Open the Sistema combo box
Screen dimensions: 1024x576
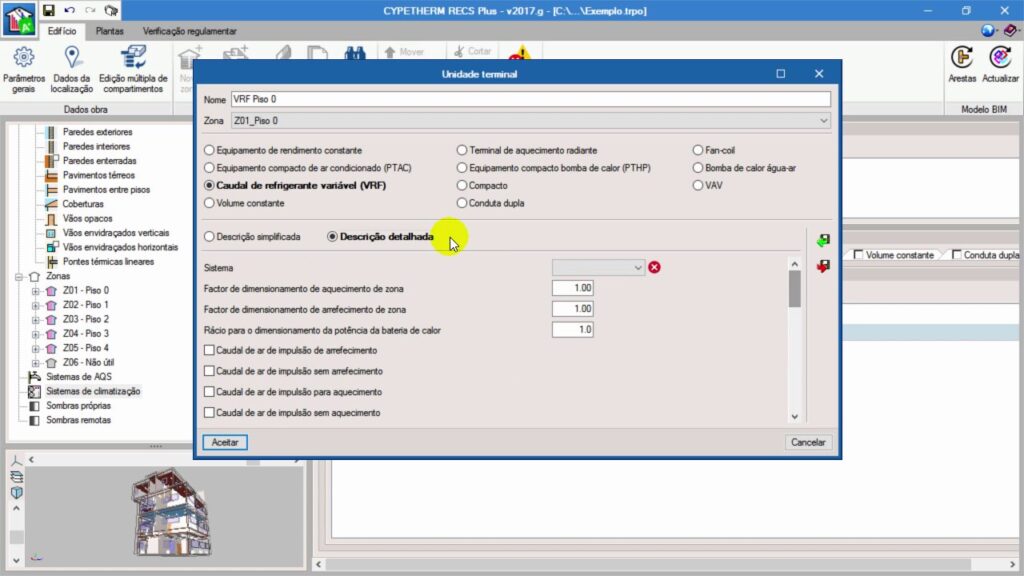pyautogui.click(x=598, y=267)
